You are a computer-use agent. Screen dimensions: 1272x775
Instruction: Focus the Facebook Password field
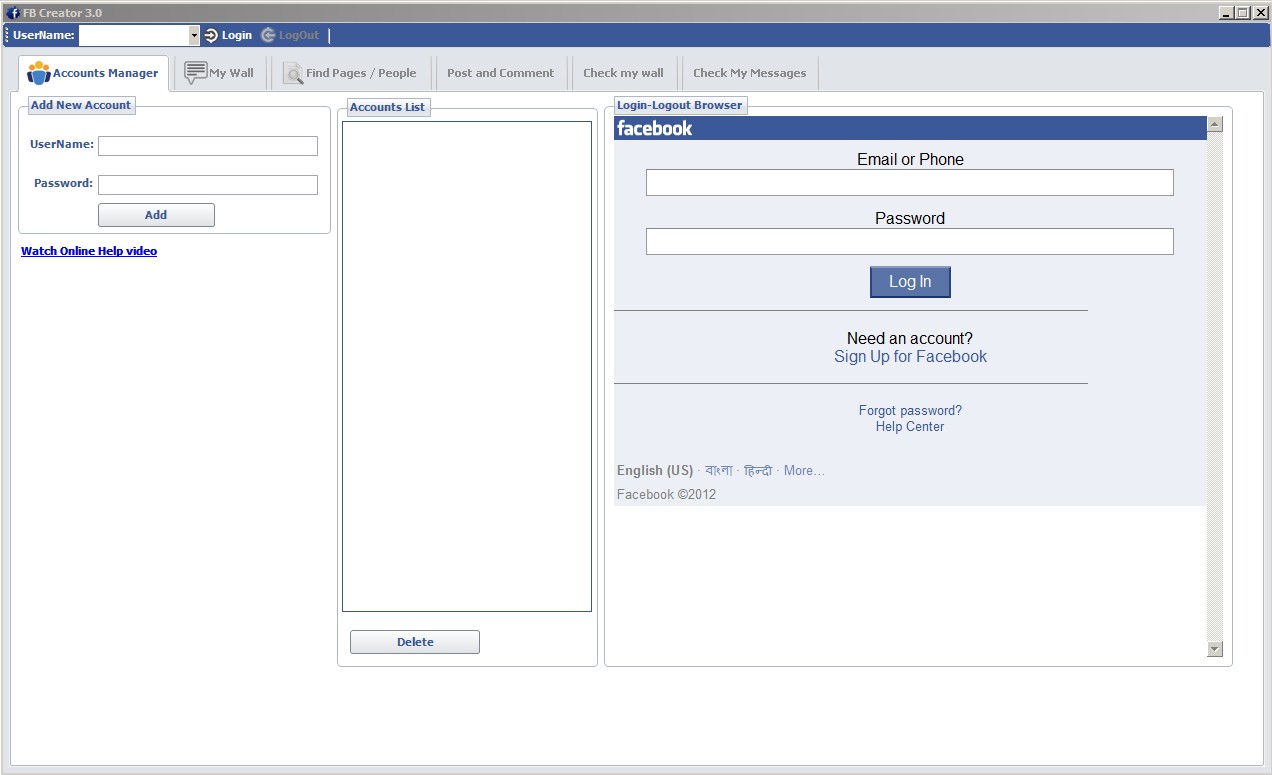tap(910, 241)
